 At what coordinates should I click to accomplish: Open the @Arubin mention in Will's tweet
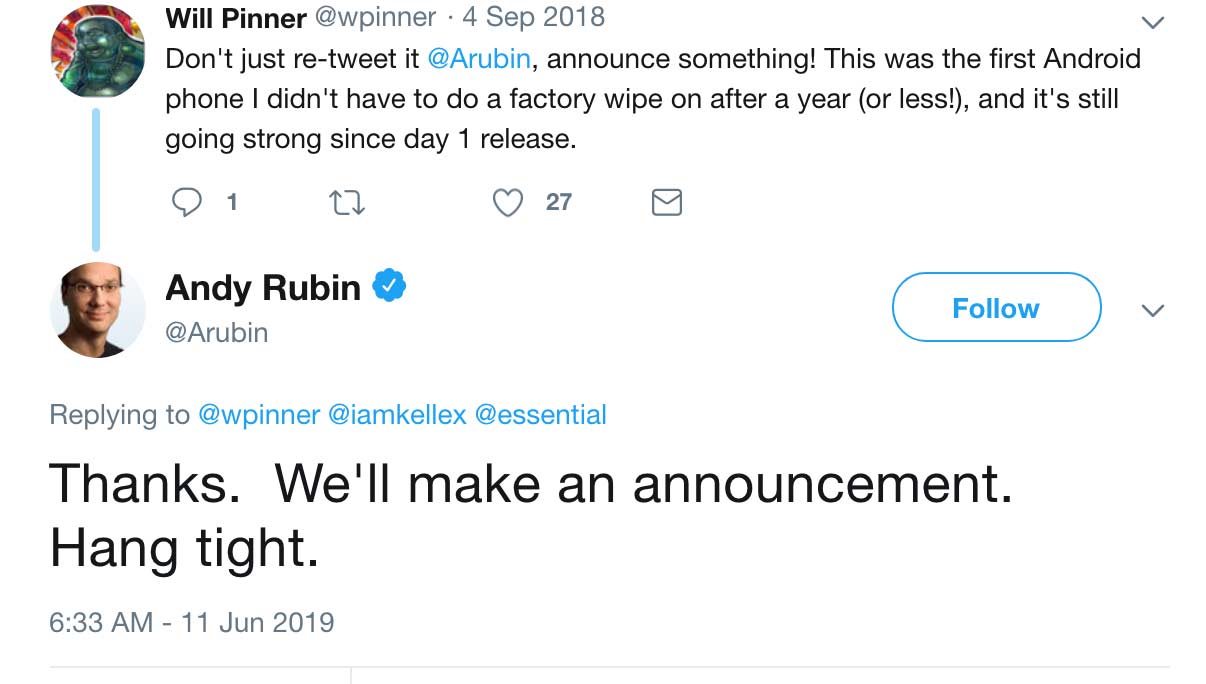coord(478,58)
